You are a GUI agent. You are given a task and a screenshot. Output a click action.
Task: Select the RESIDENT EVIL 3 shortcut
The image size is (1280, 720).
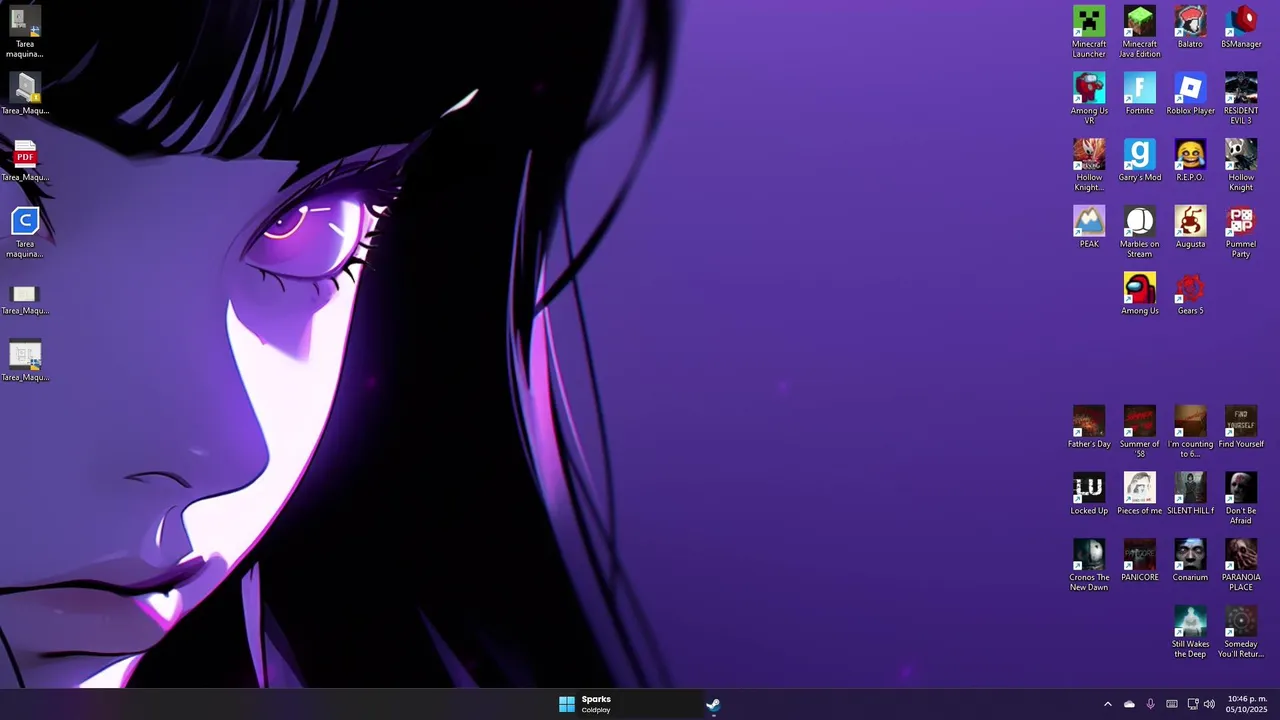(1241, 99)
